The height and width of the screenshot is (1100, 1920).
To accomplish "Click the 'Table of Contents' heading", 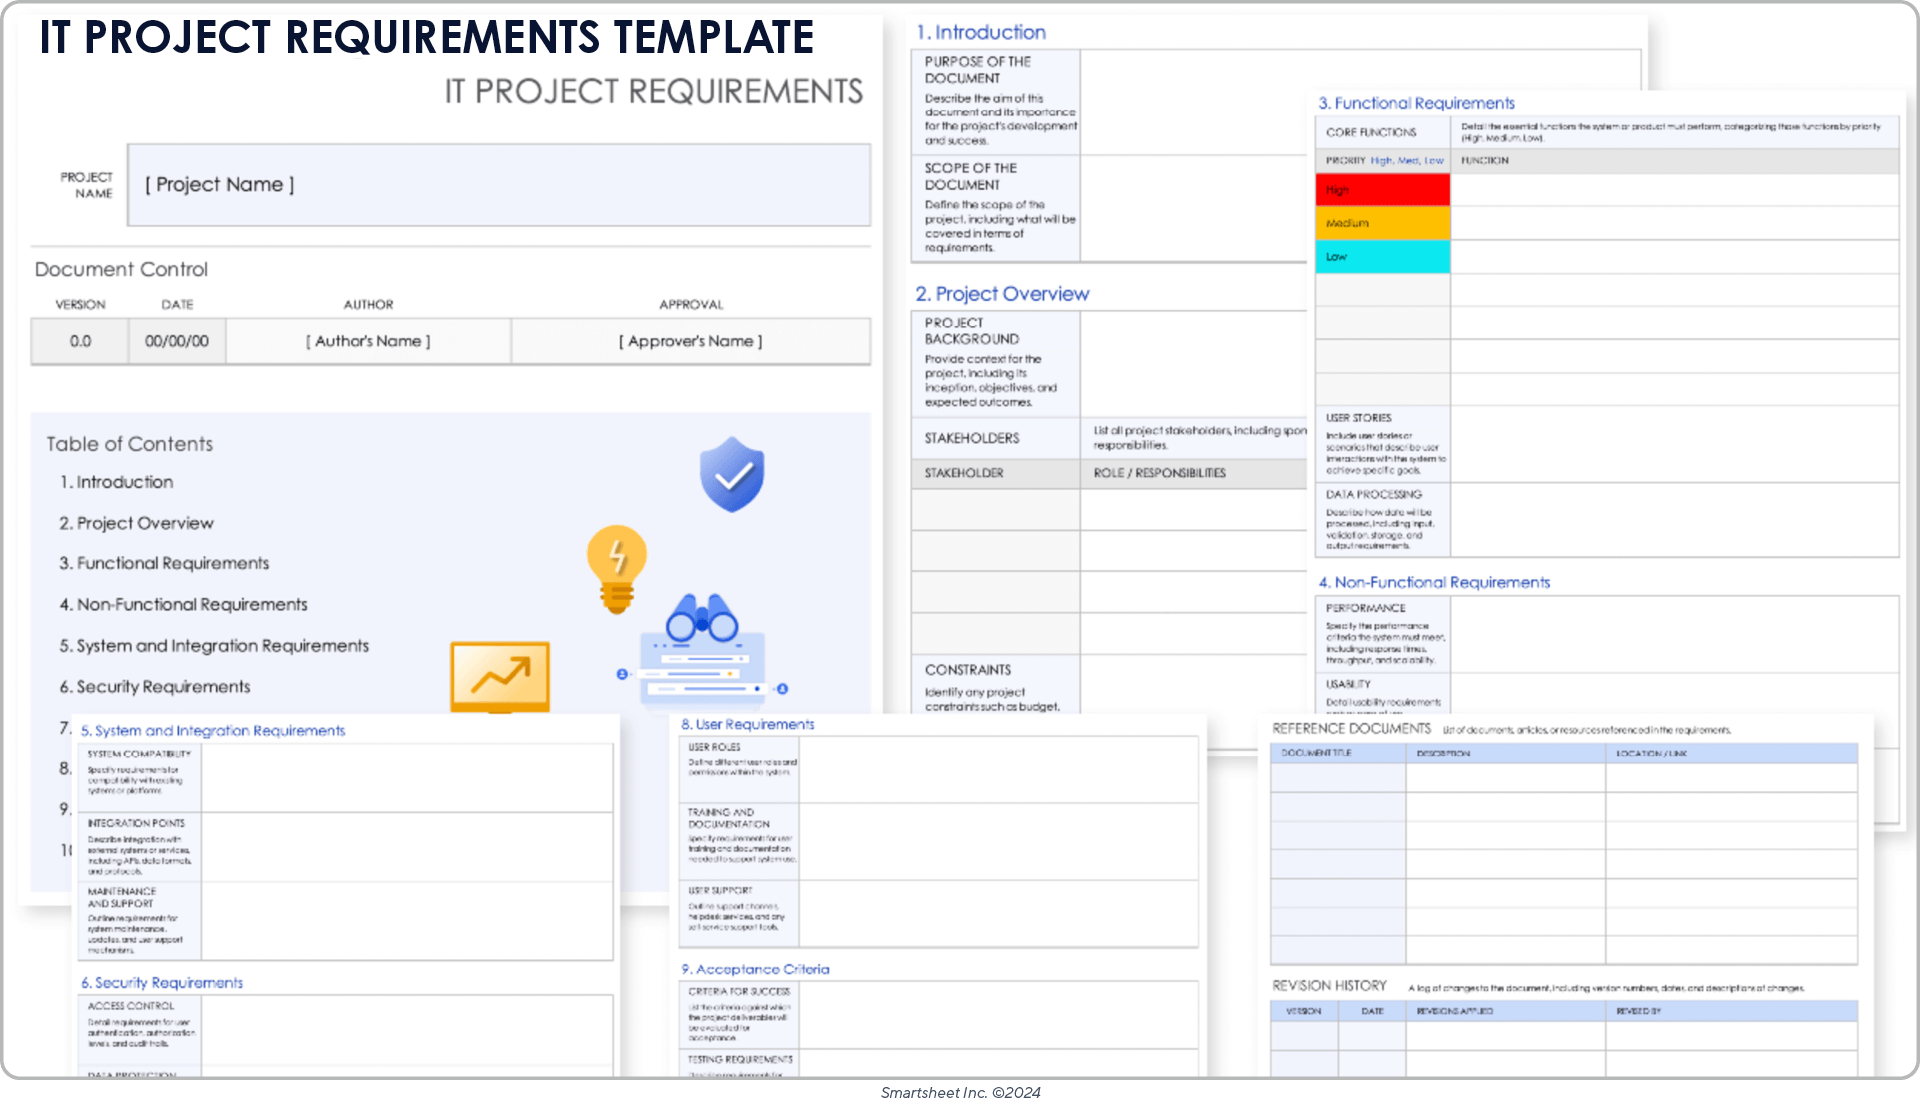I will click(x=129, y=444).
